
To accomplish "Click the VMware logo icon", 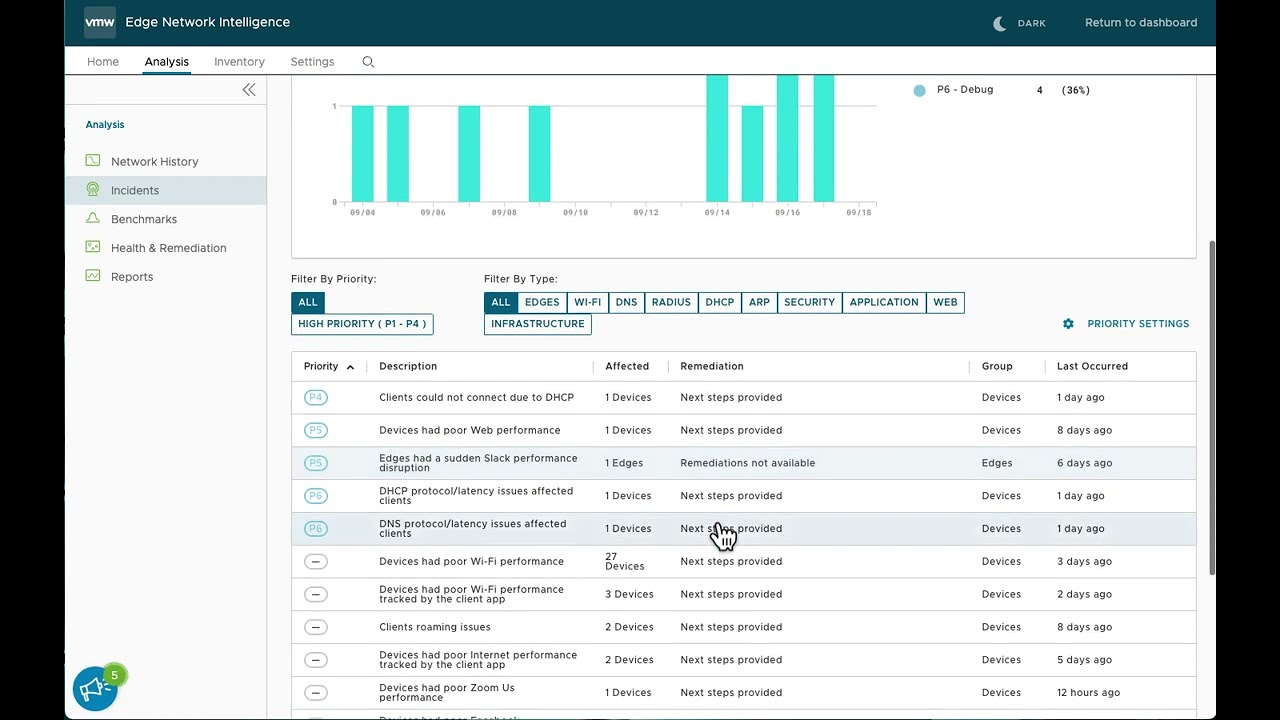I will tap(99, 22).
